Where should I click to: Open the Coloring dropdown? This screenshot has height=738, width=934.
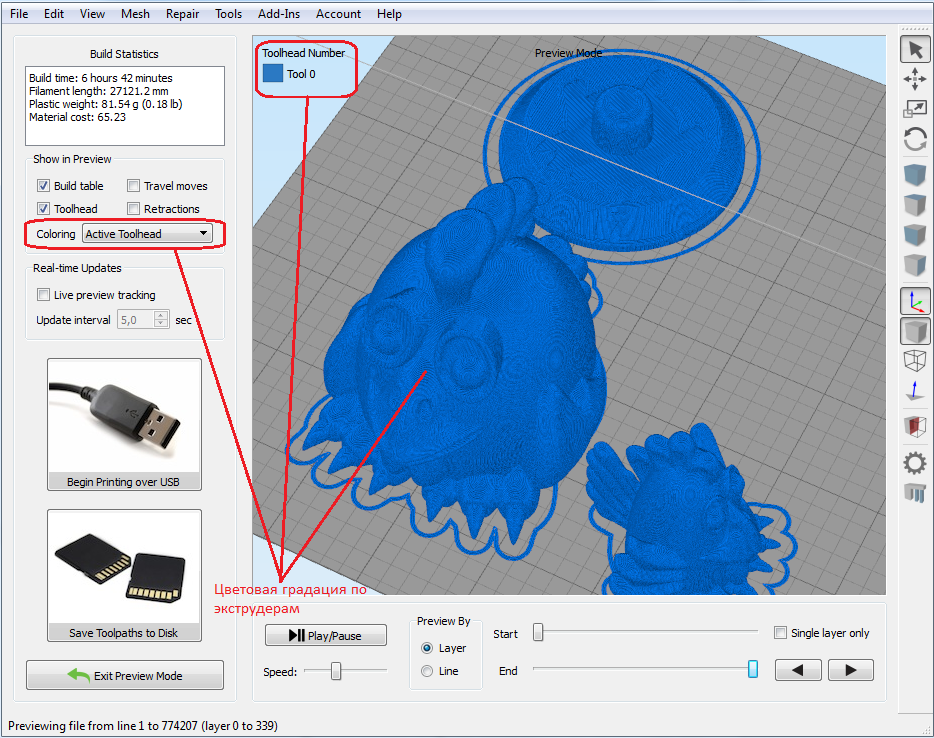148,233
